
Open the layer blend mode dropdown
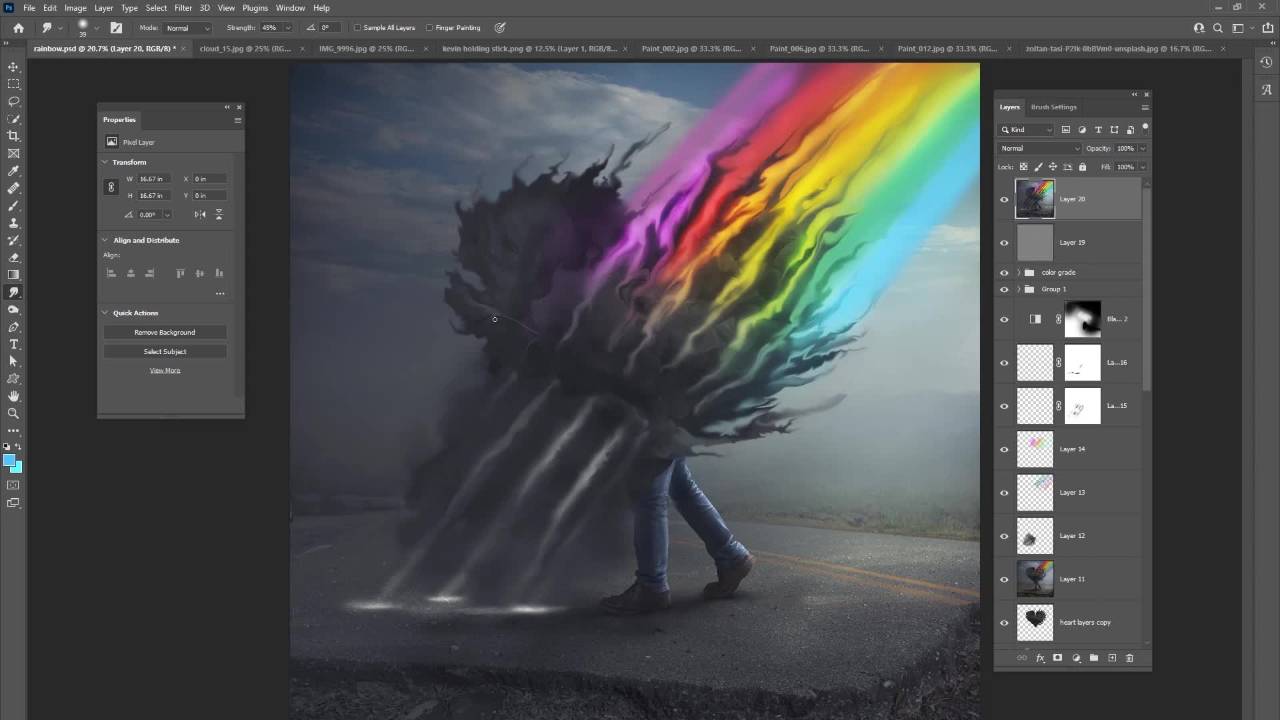click(x=1039, y=148)
